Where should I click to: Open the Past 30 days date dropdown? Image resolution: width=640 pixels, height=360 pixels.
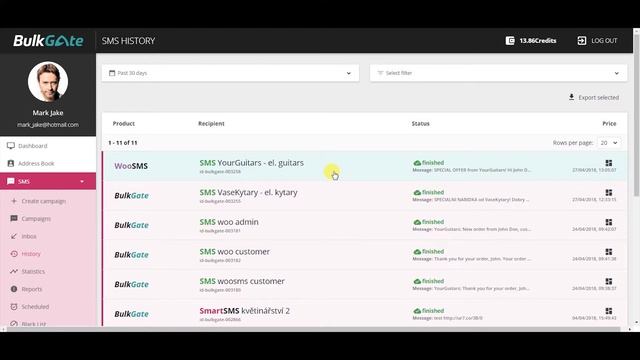[230, 73]
